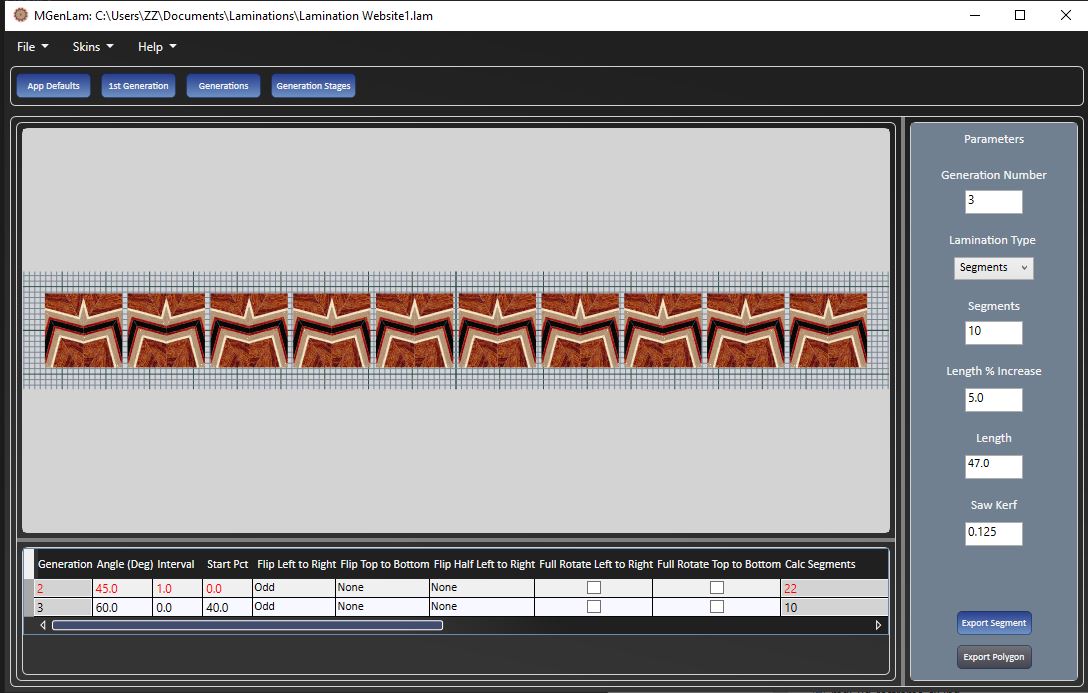The image size is (1088, 693).
Task: Expand the Help menu
Action: tap(157, 47)
